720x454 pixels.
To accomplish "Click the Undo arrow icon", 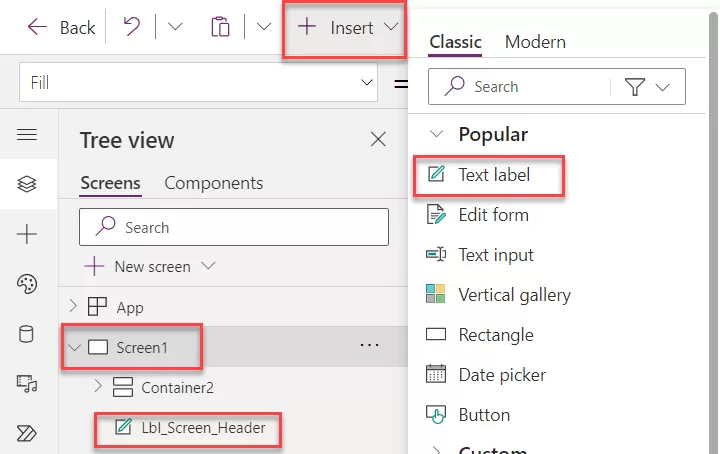I will tap(132, 27).
